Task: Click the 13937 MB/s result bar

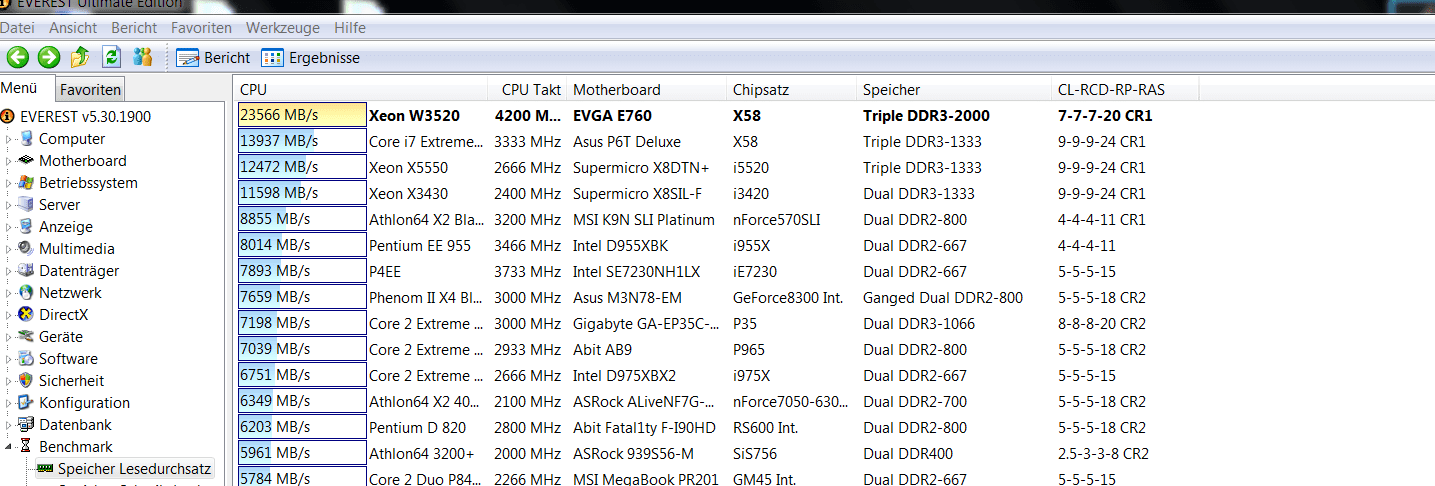Action: click(x=302, y=141)
